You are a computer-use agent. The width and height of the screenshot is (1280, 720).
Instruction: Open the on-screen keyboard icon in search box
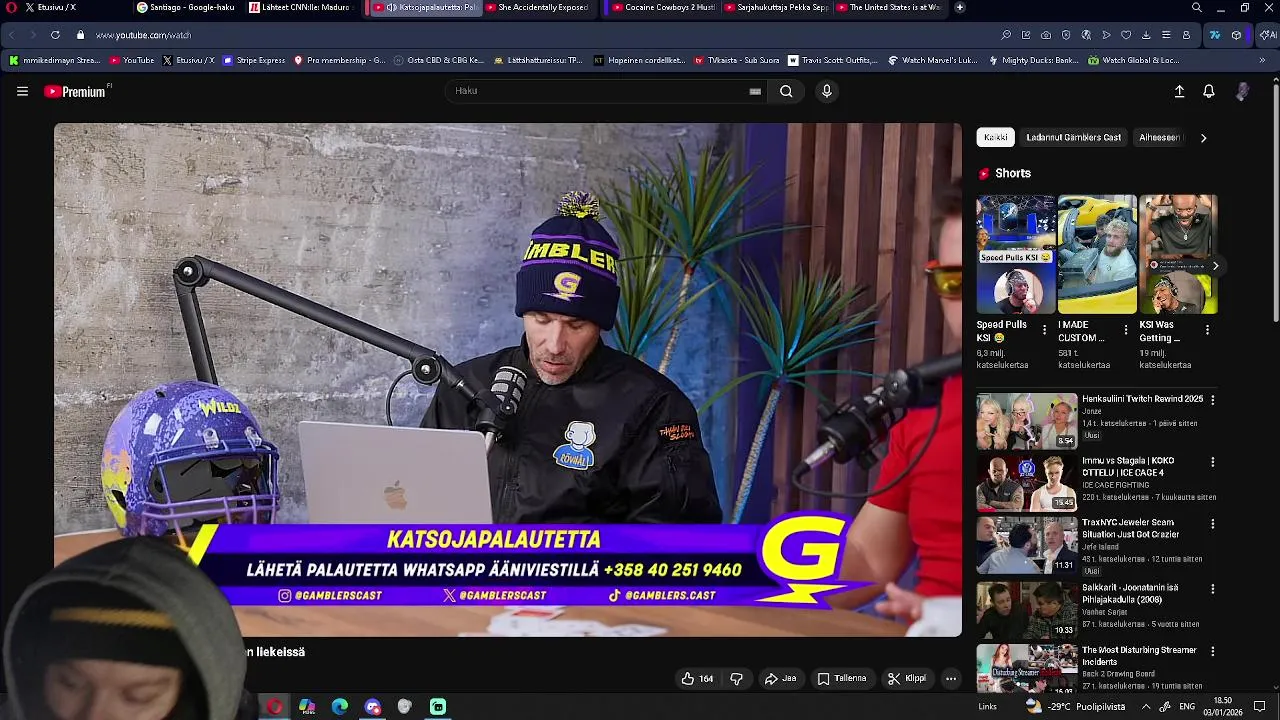755,91
